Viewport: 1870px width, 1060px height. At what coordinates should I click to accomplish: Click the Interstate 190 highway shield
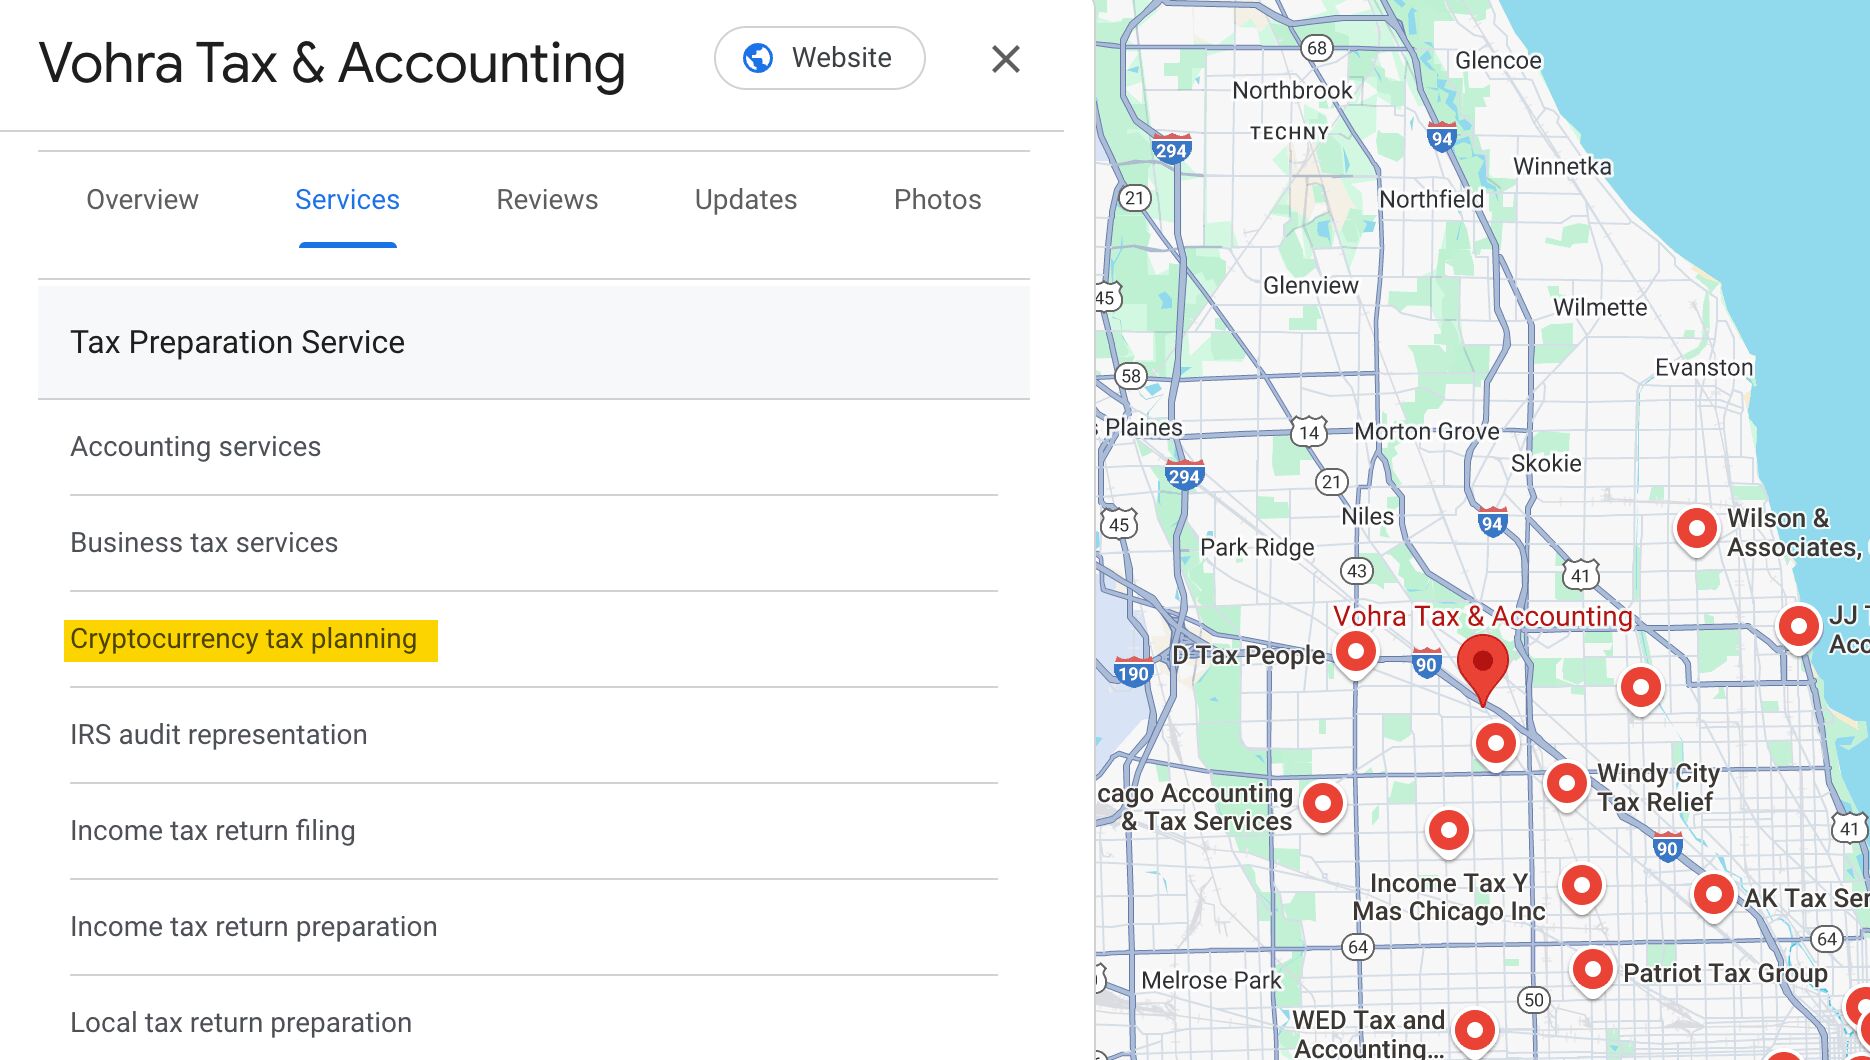[x=1133, y=672]
